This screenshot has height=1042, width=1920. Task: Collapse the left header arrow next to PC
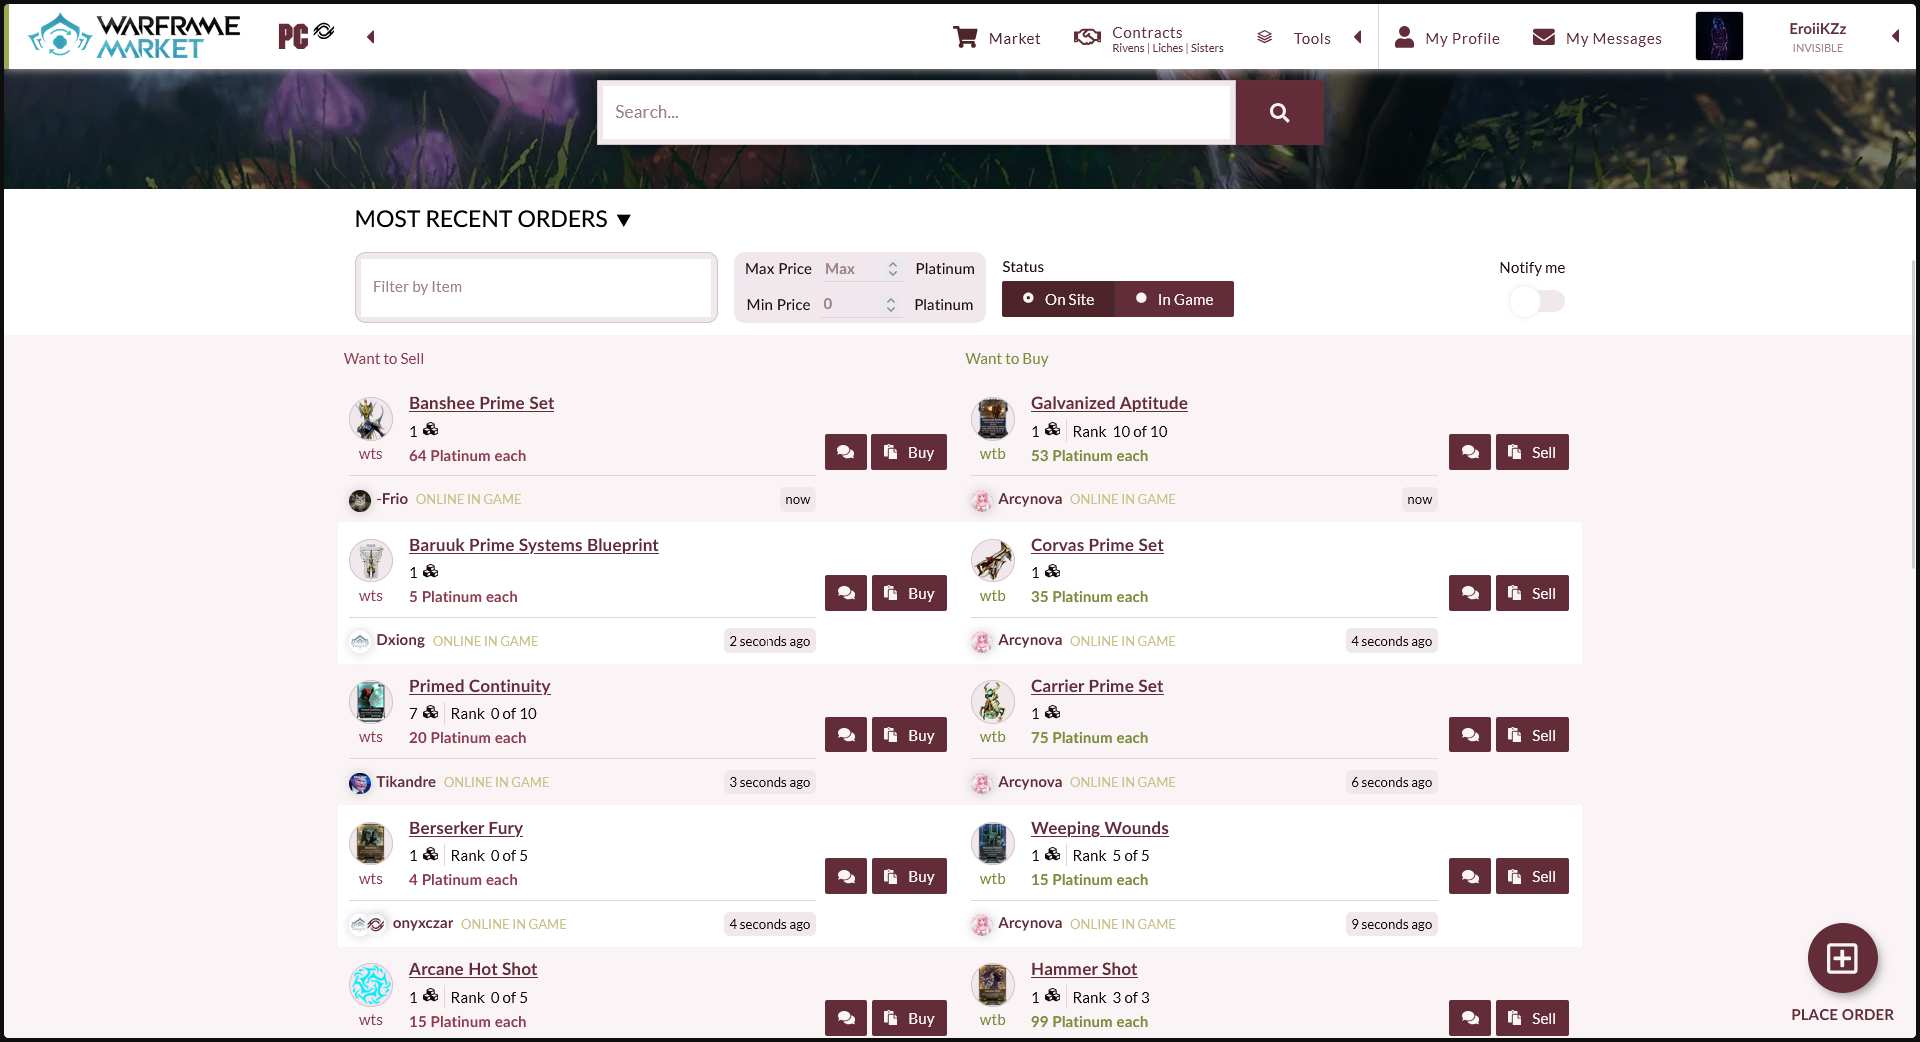371,37
